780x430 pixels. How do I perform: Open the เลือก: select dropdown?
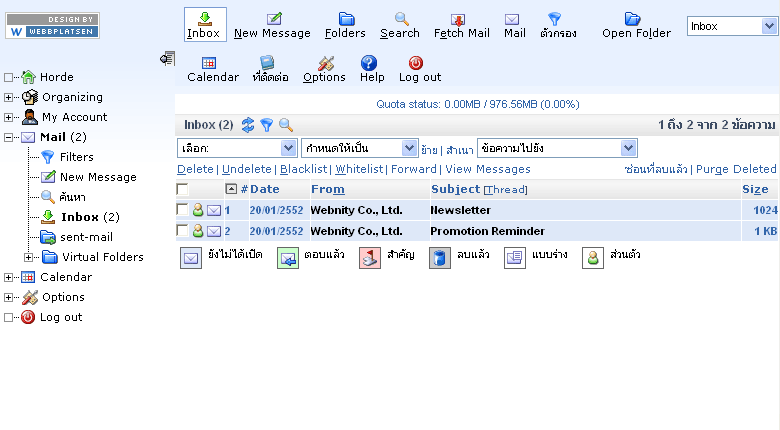237,148
